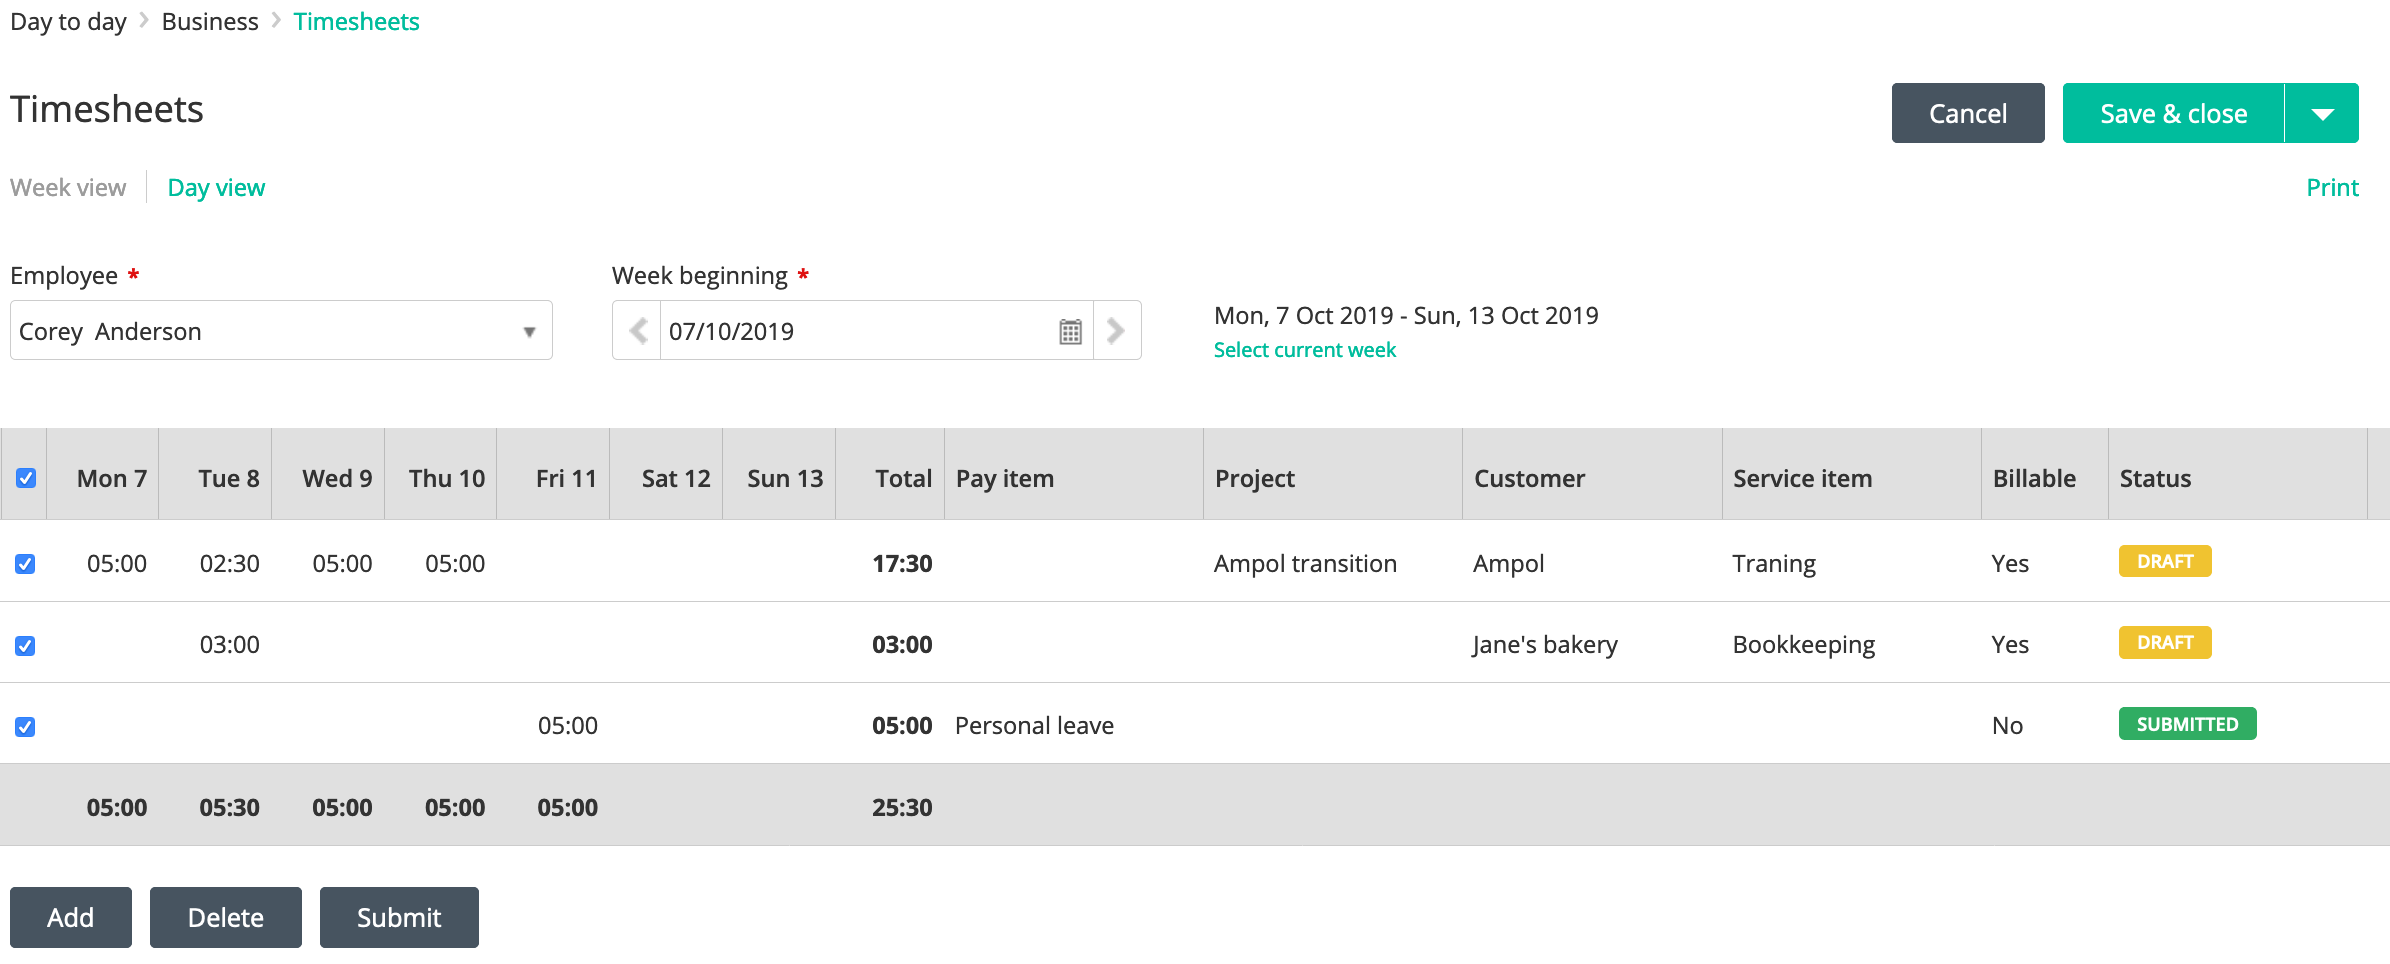2390x964 pixels.
Task: Click the Print link
Action: point(2332,188)
